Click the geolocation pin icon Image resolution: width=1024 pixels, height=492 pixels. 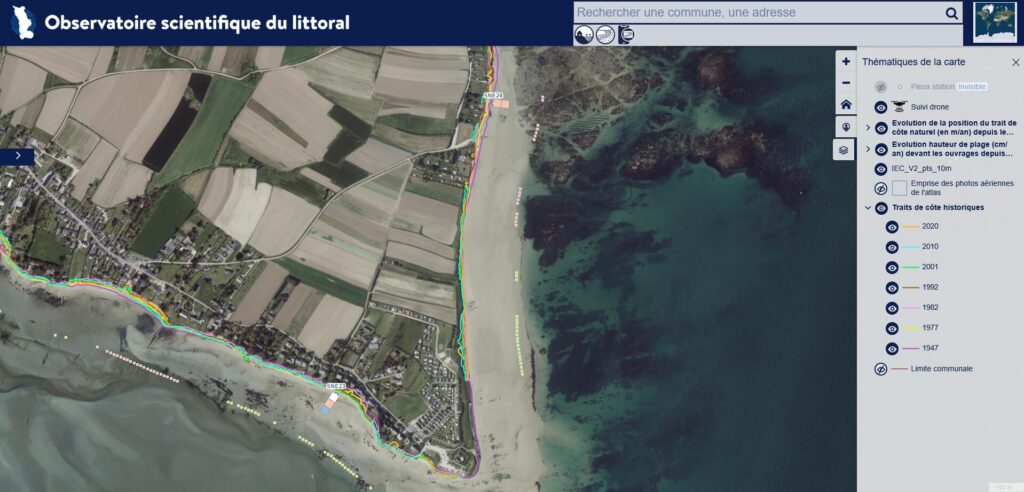tap(846, 127)
